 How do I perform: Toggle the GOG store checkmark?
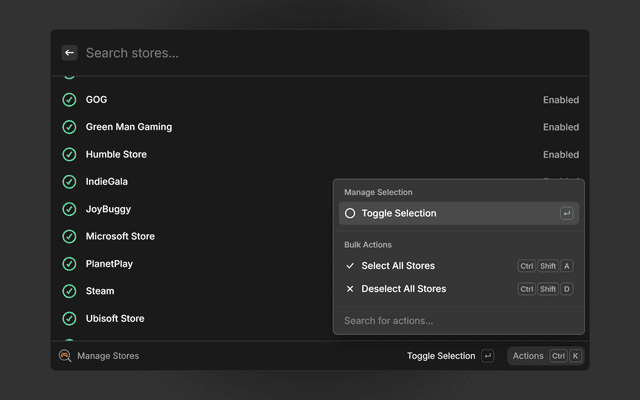tap(69, 100)
